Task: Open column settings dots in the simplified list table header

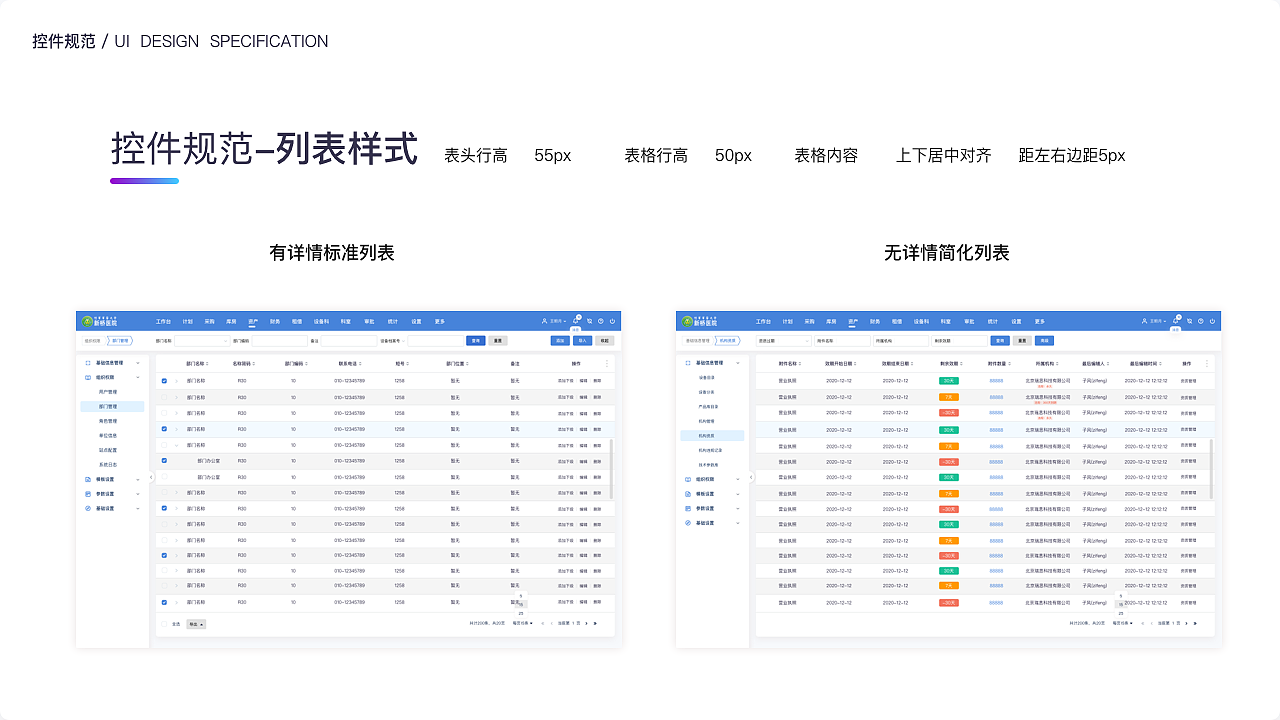Action: tap(1206, 364)
